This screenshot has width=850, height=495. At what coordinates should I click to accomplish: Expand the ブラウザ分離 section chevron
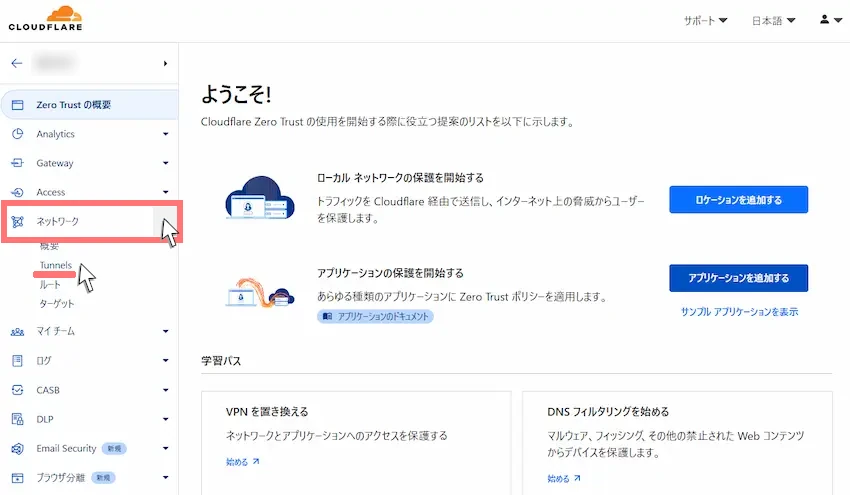[x=165, y=478]
